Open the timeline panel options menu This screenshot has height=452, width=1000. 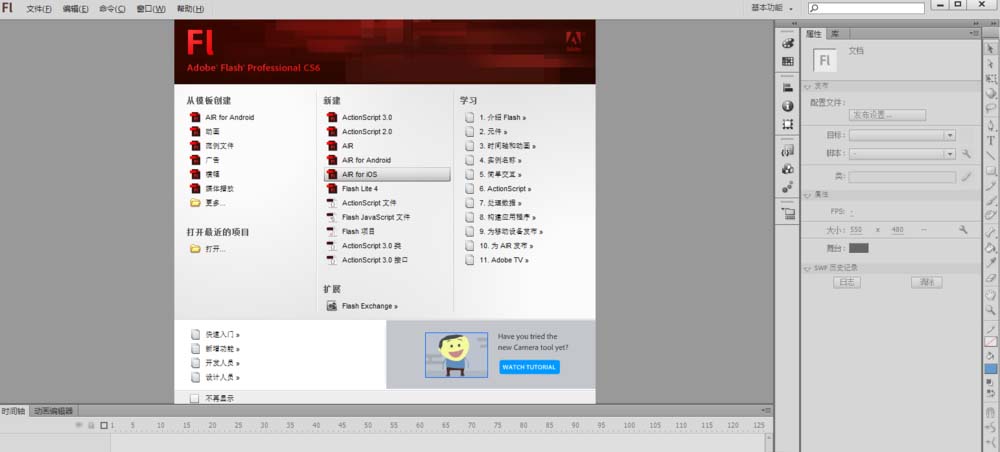point(766,411)
